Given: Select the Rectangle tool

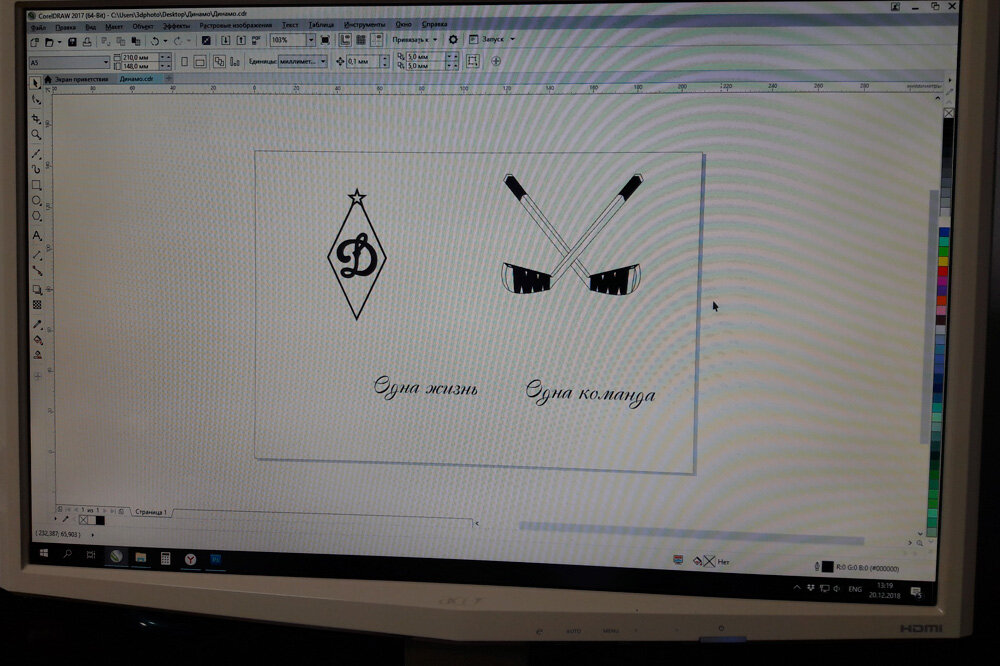Looking at the screenshot, I should point(36,185).
